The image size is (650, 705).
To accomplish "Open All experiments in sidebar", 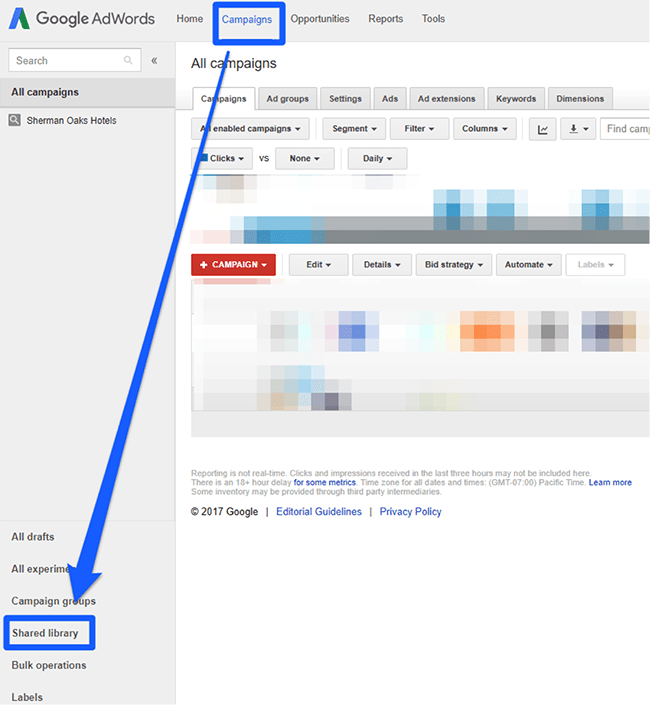I will point(43,569).
